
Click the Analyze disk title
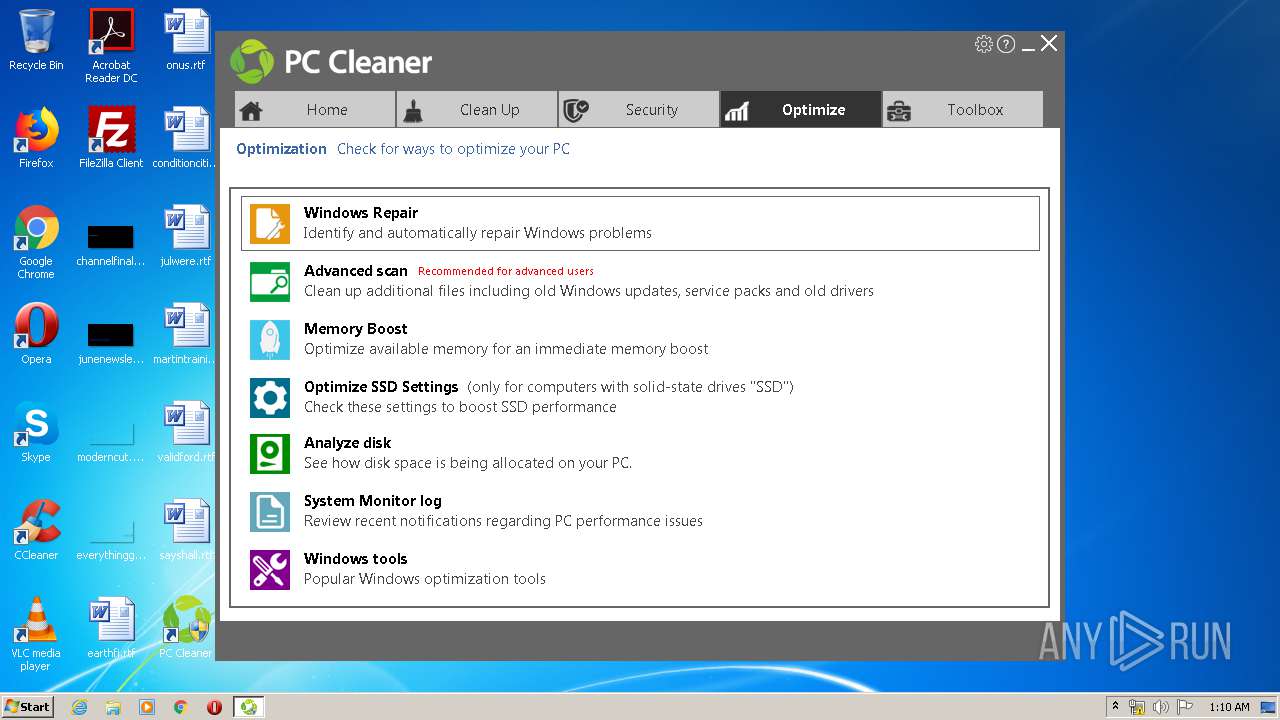click(x=347, y=443)
